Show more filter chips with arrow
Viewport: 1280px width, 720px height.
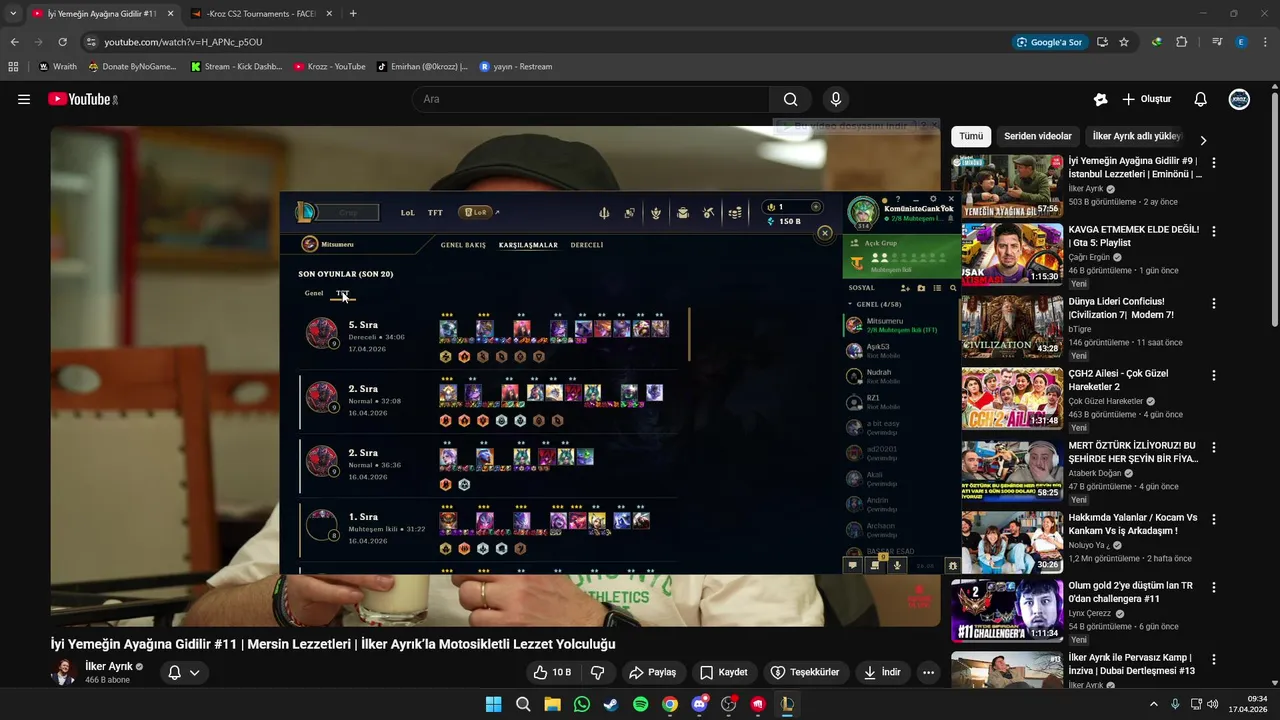[x=1203, y=140]
